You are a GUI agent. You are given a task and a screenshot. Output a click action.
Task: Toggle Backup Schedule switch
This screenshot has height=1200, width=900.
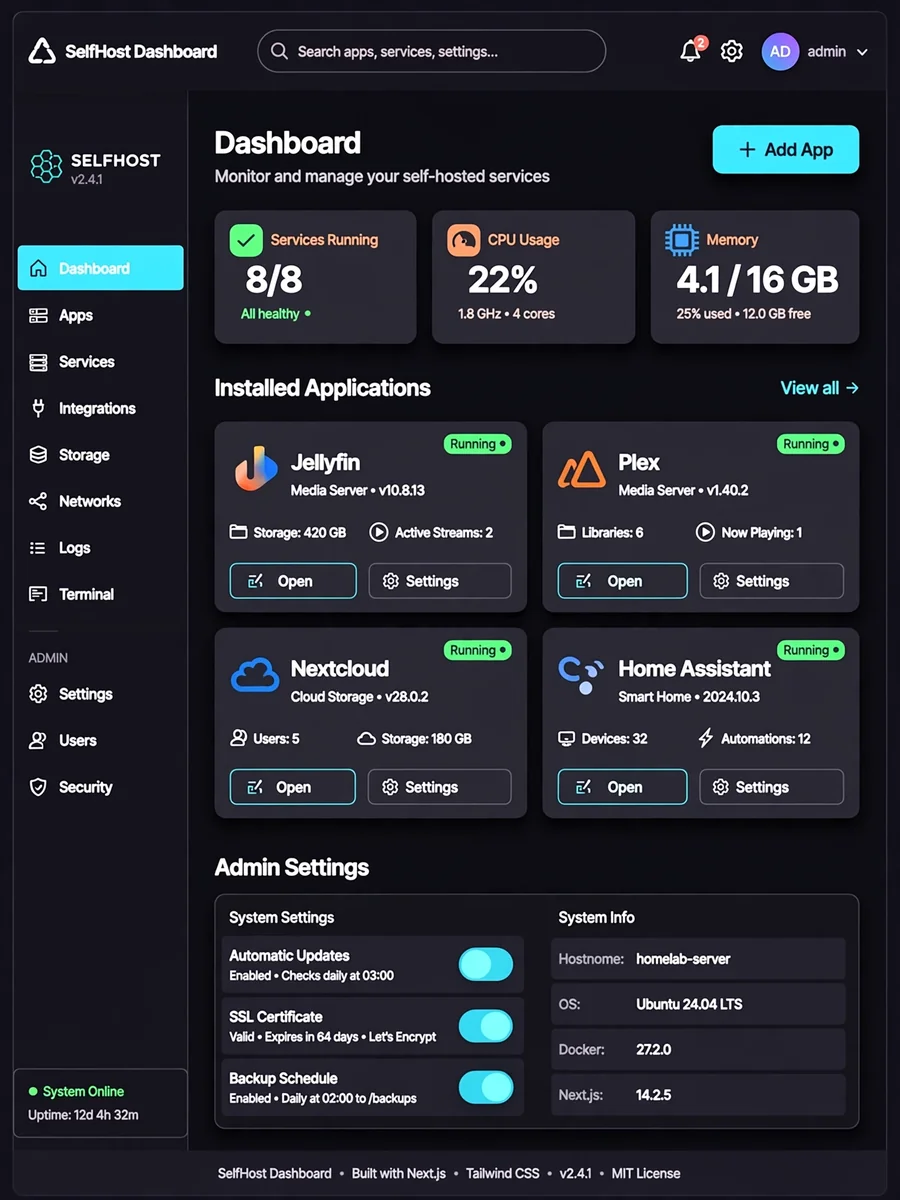(486, 1087)
